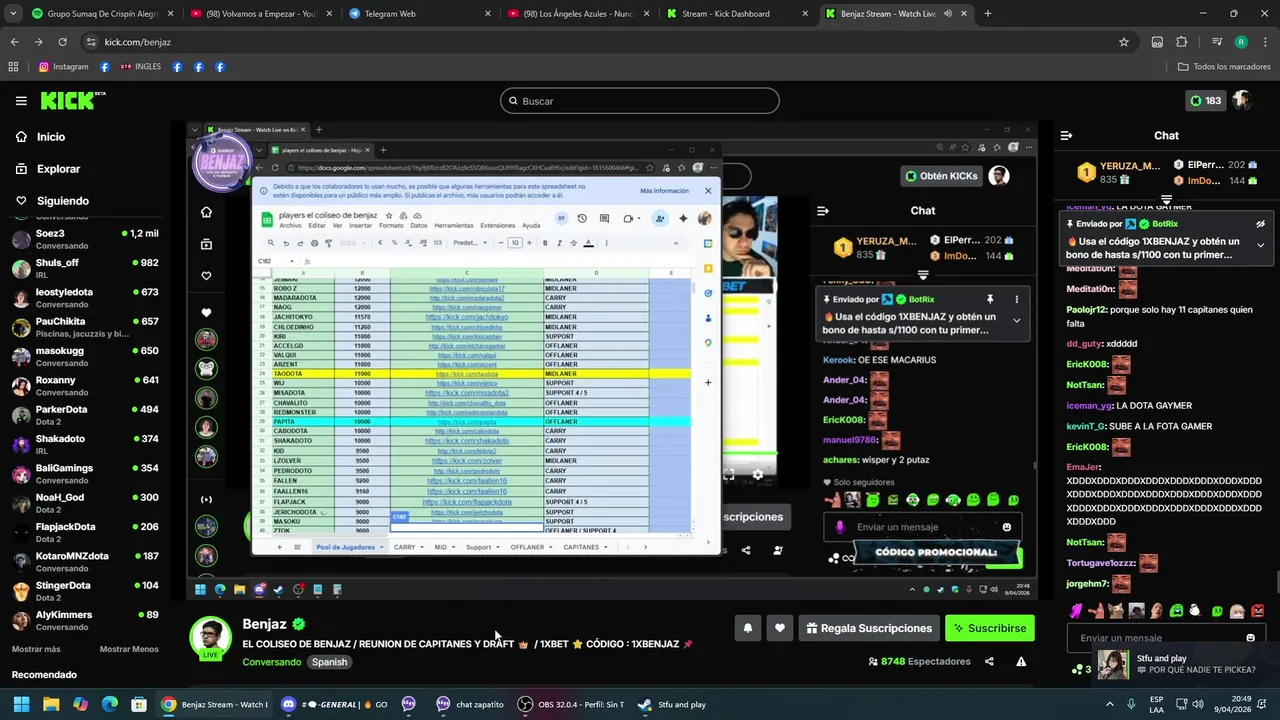This screenshot has width=1280, height=720.
Task: Open the Kick hamburger menu
Action: [21, 101]
